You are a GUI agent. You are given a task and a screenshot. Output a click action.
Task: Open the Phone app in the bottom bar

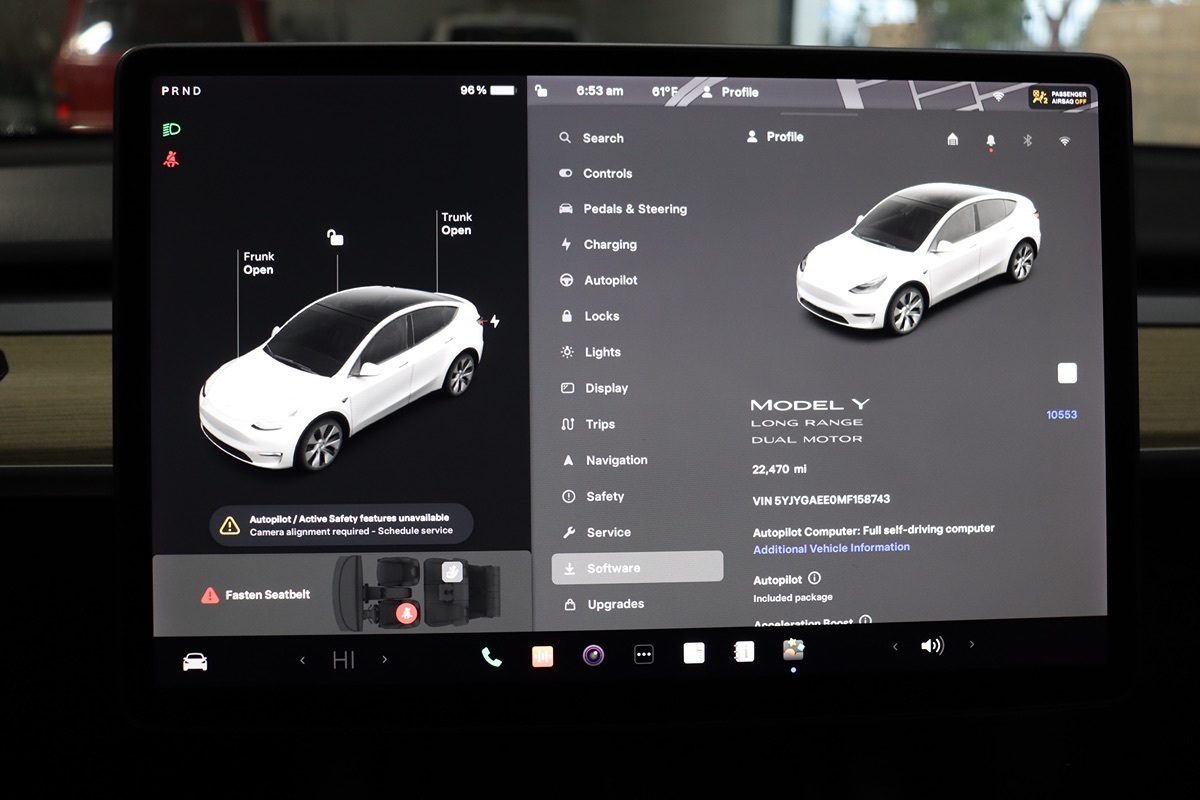pos(491,656)
